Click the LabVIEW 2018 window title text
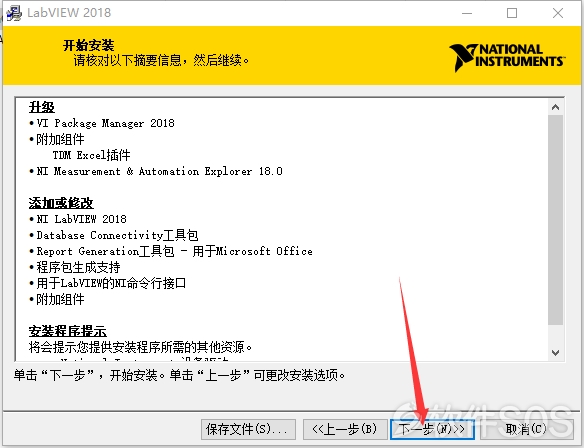Screen dimensions: 584x448 (x=69, y=13)
